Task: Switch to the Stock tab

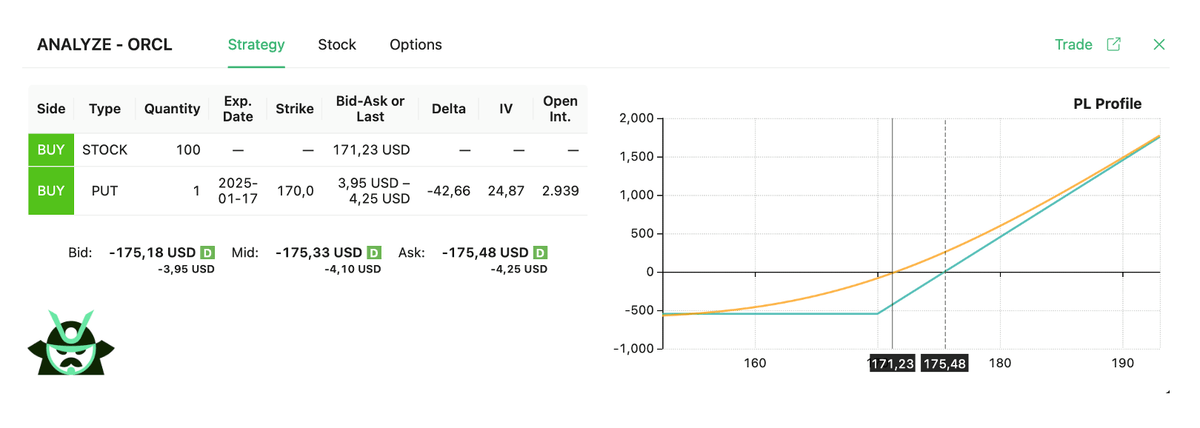Action: pos(337,45)
